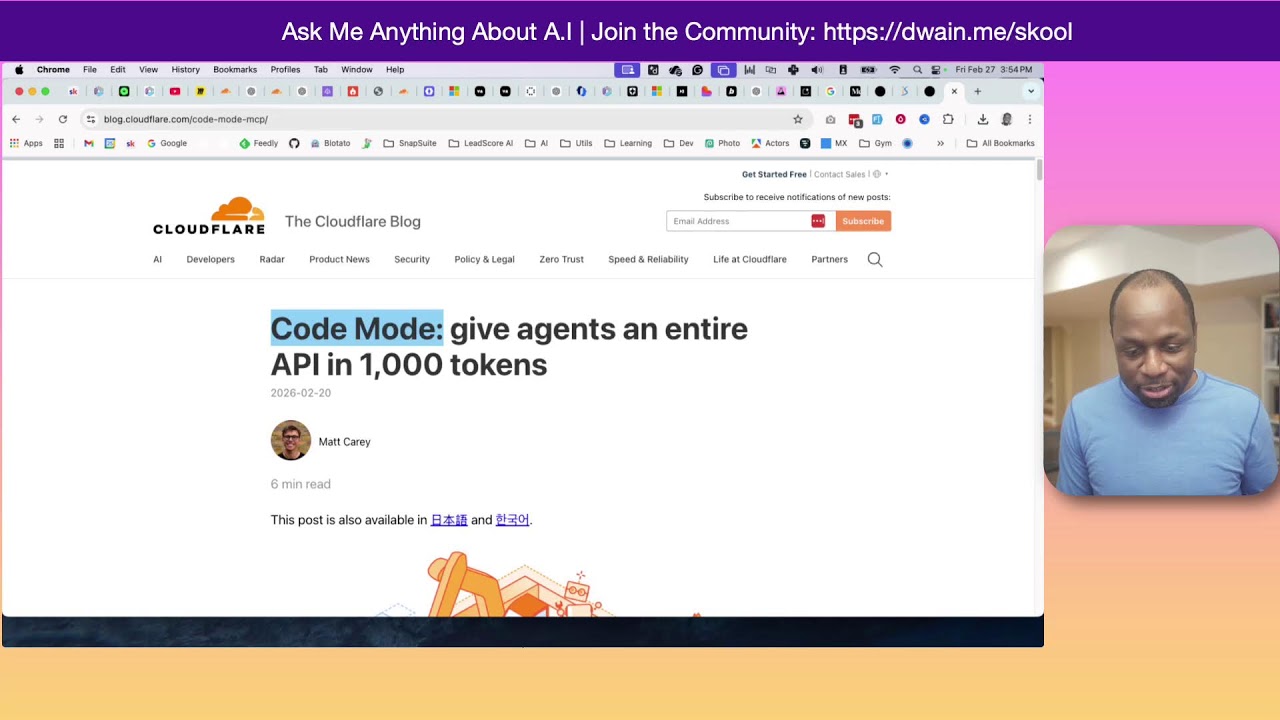The image size is (1280, 720).
Task: Open the Chrome Downloads icon
Action: 983,119
